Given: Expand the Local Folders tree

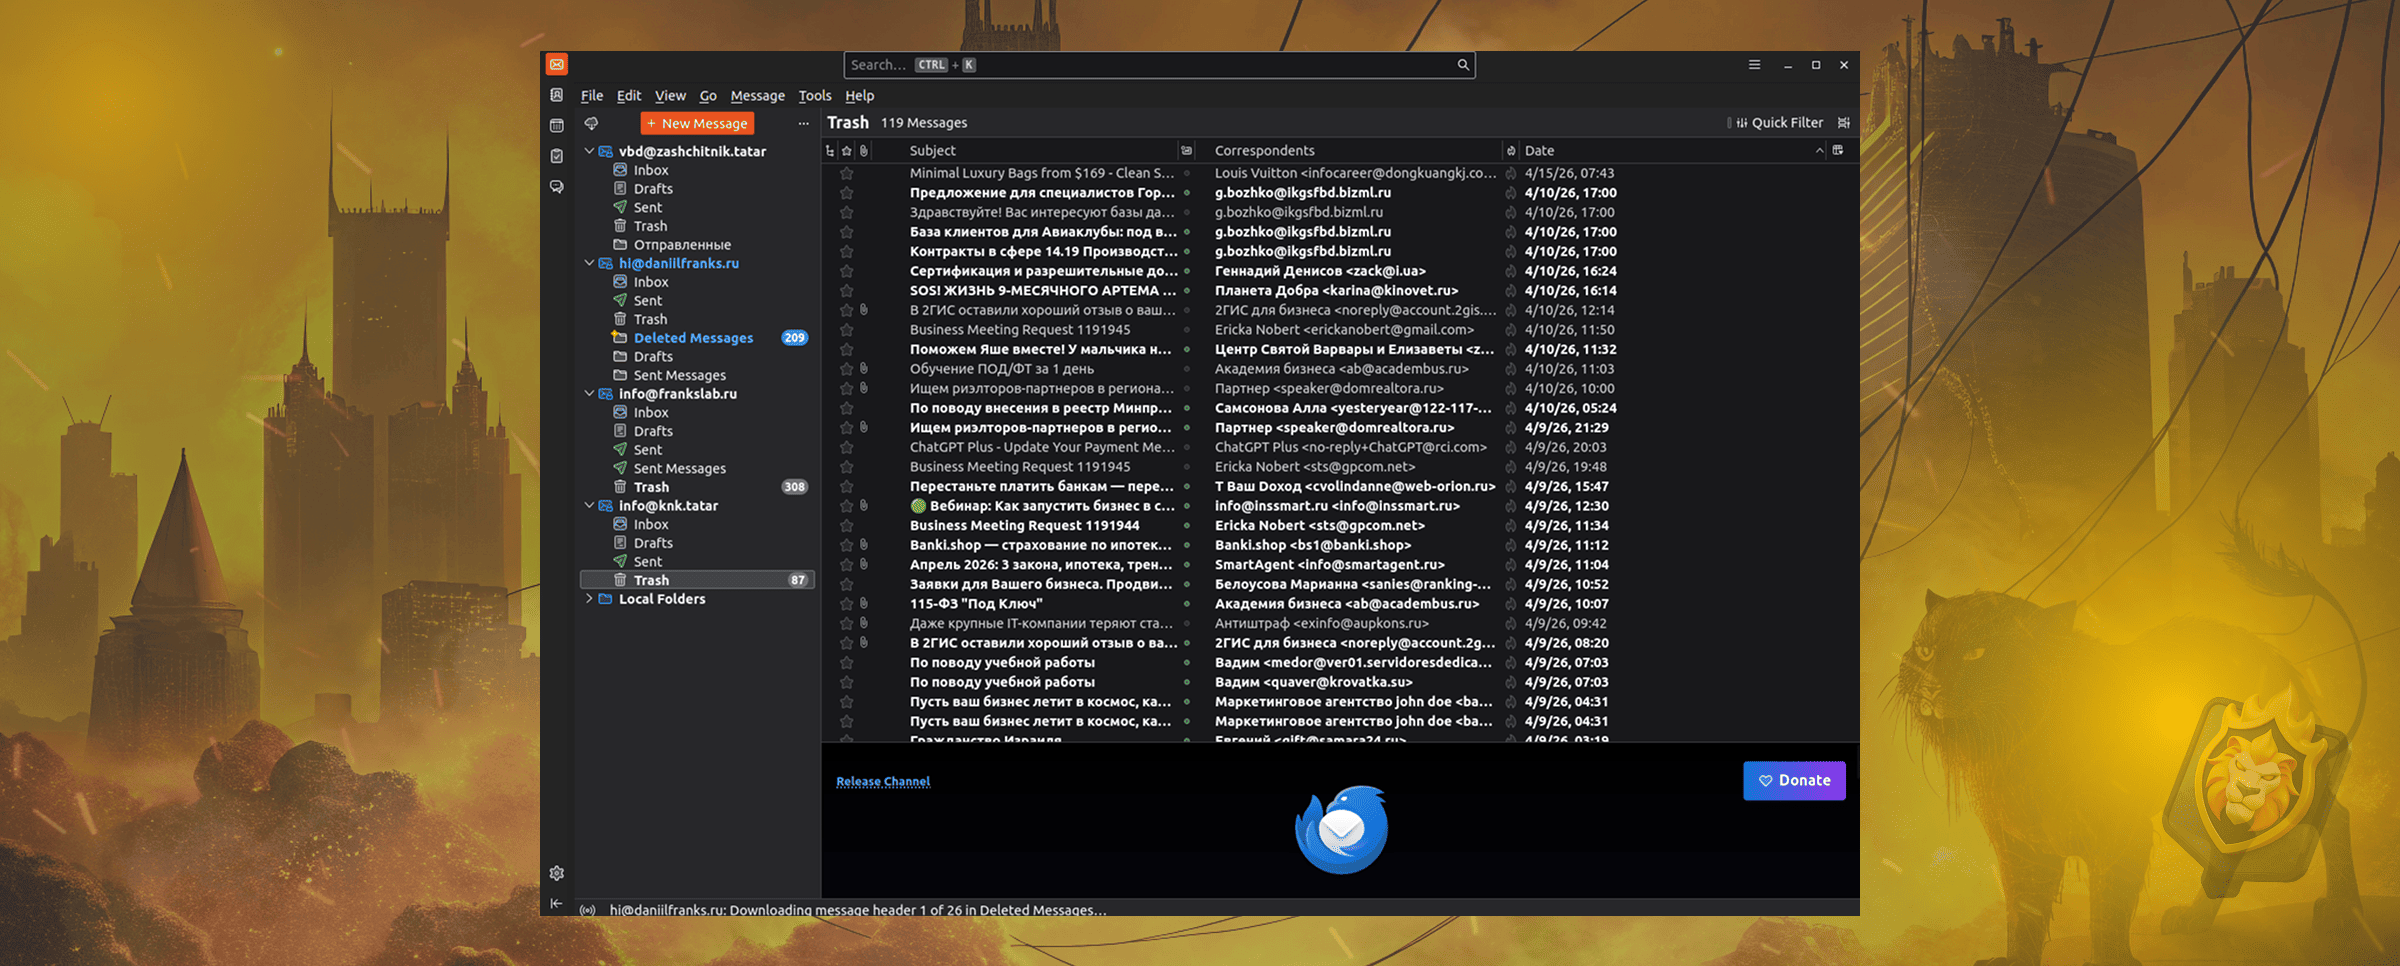Looking at the screenshot, I should click(589, 599).
